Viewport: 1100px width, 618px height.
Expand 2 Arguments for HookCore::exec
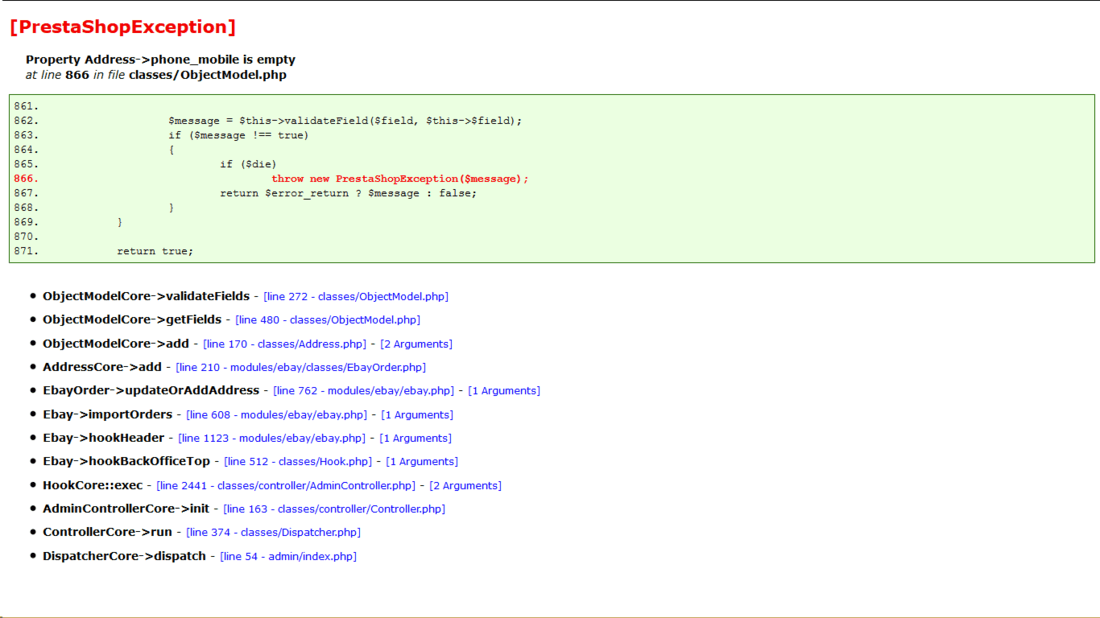pos(465,486)
